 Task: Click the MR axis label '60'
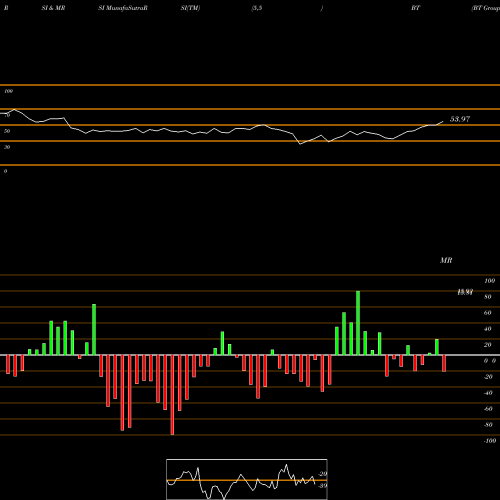click(488, 313)
